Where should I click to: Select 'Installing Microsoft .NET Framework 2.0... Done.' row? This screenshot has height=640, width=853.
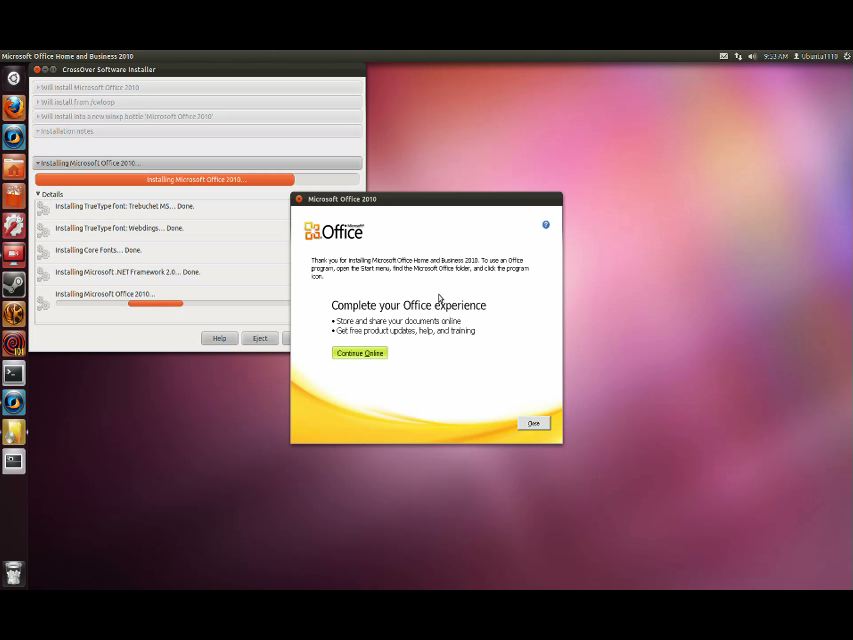163,274
